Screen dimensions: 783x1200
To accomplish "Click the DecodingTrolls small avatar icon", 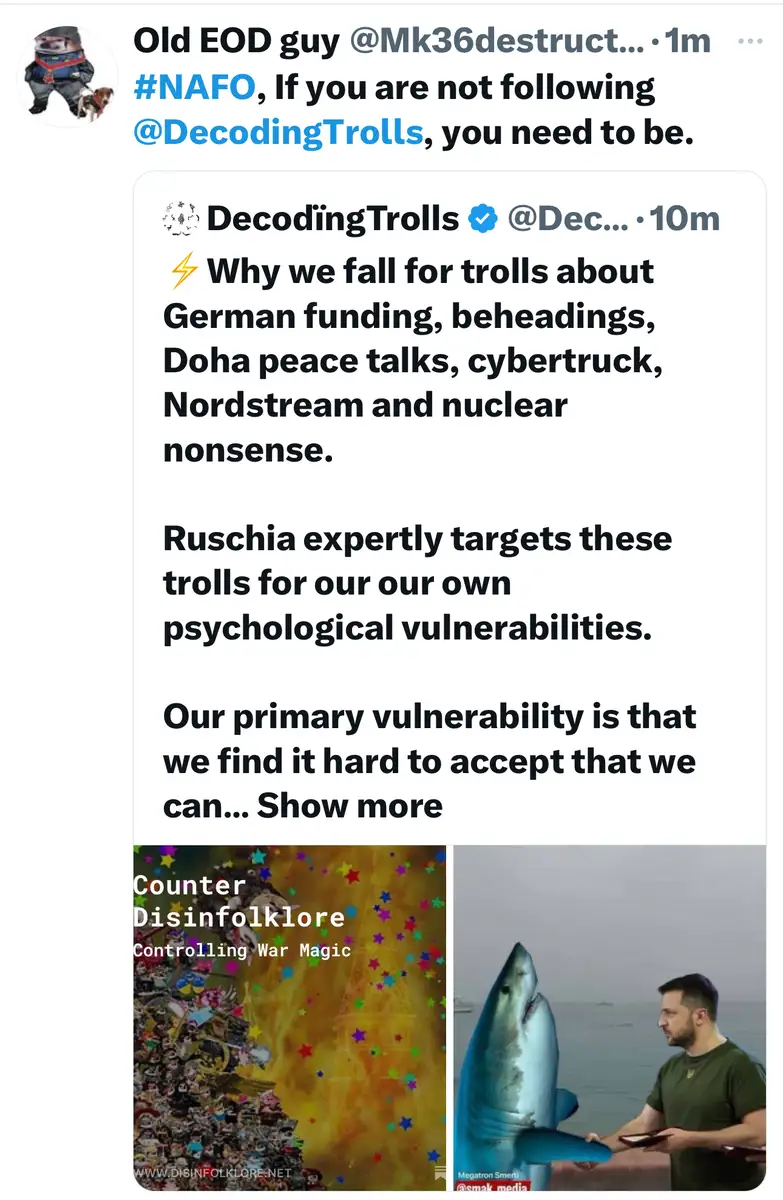I will point(180,218).
